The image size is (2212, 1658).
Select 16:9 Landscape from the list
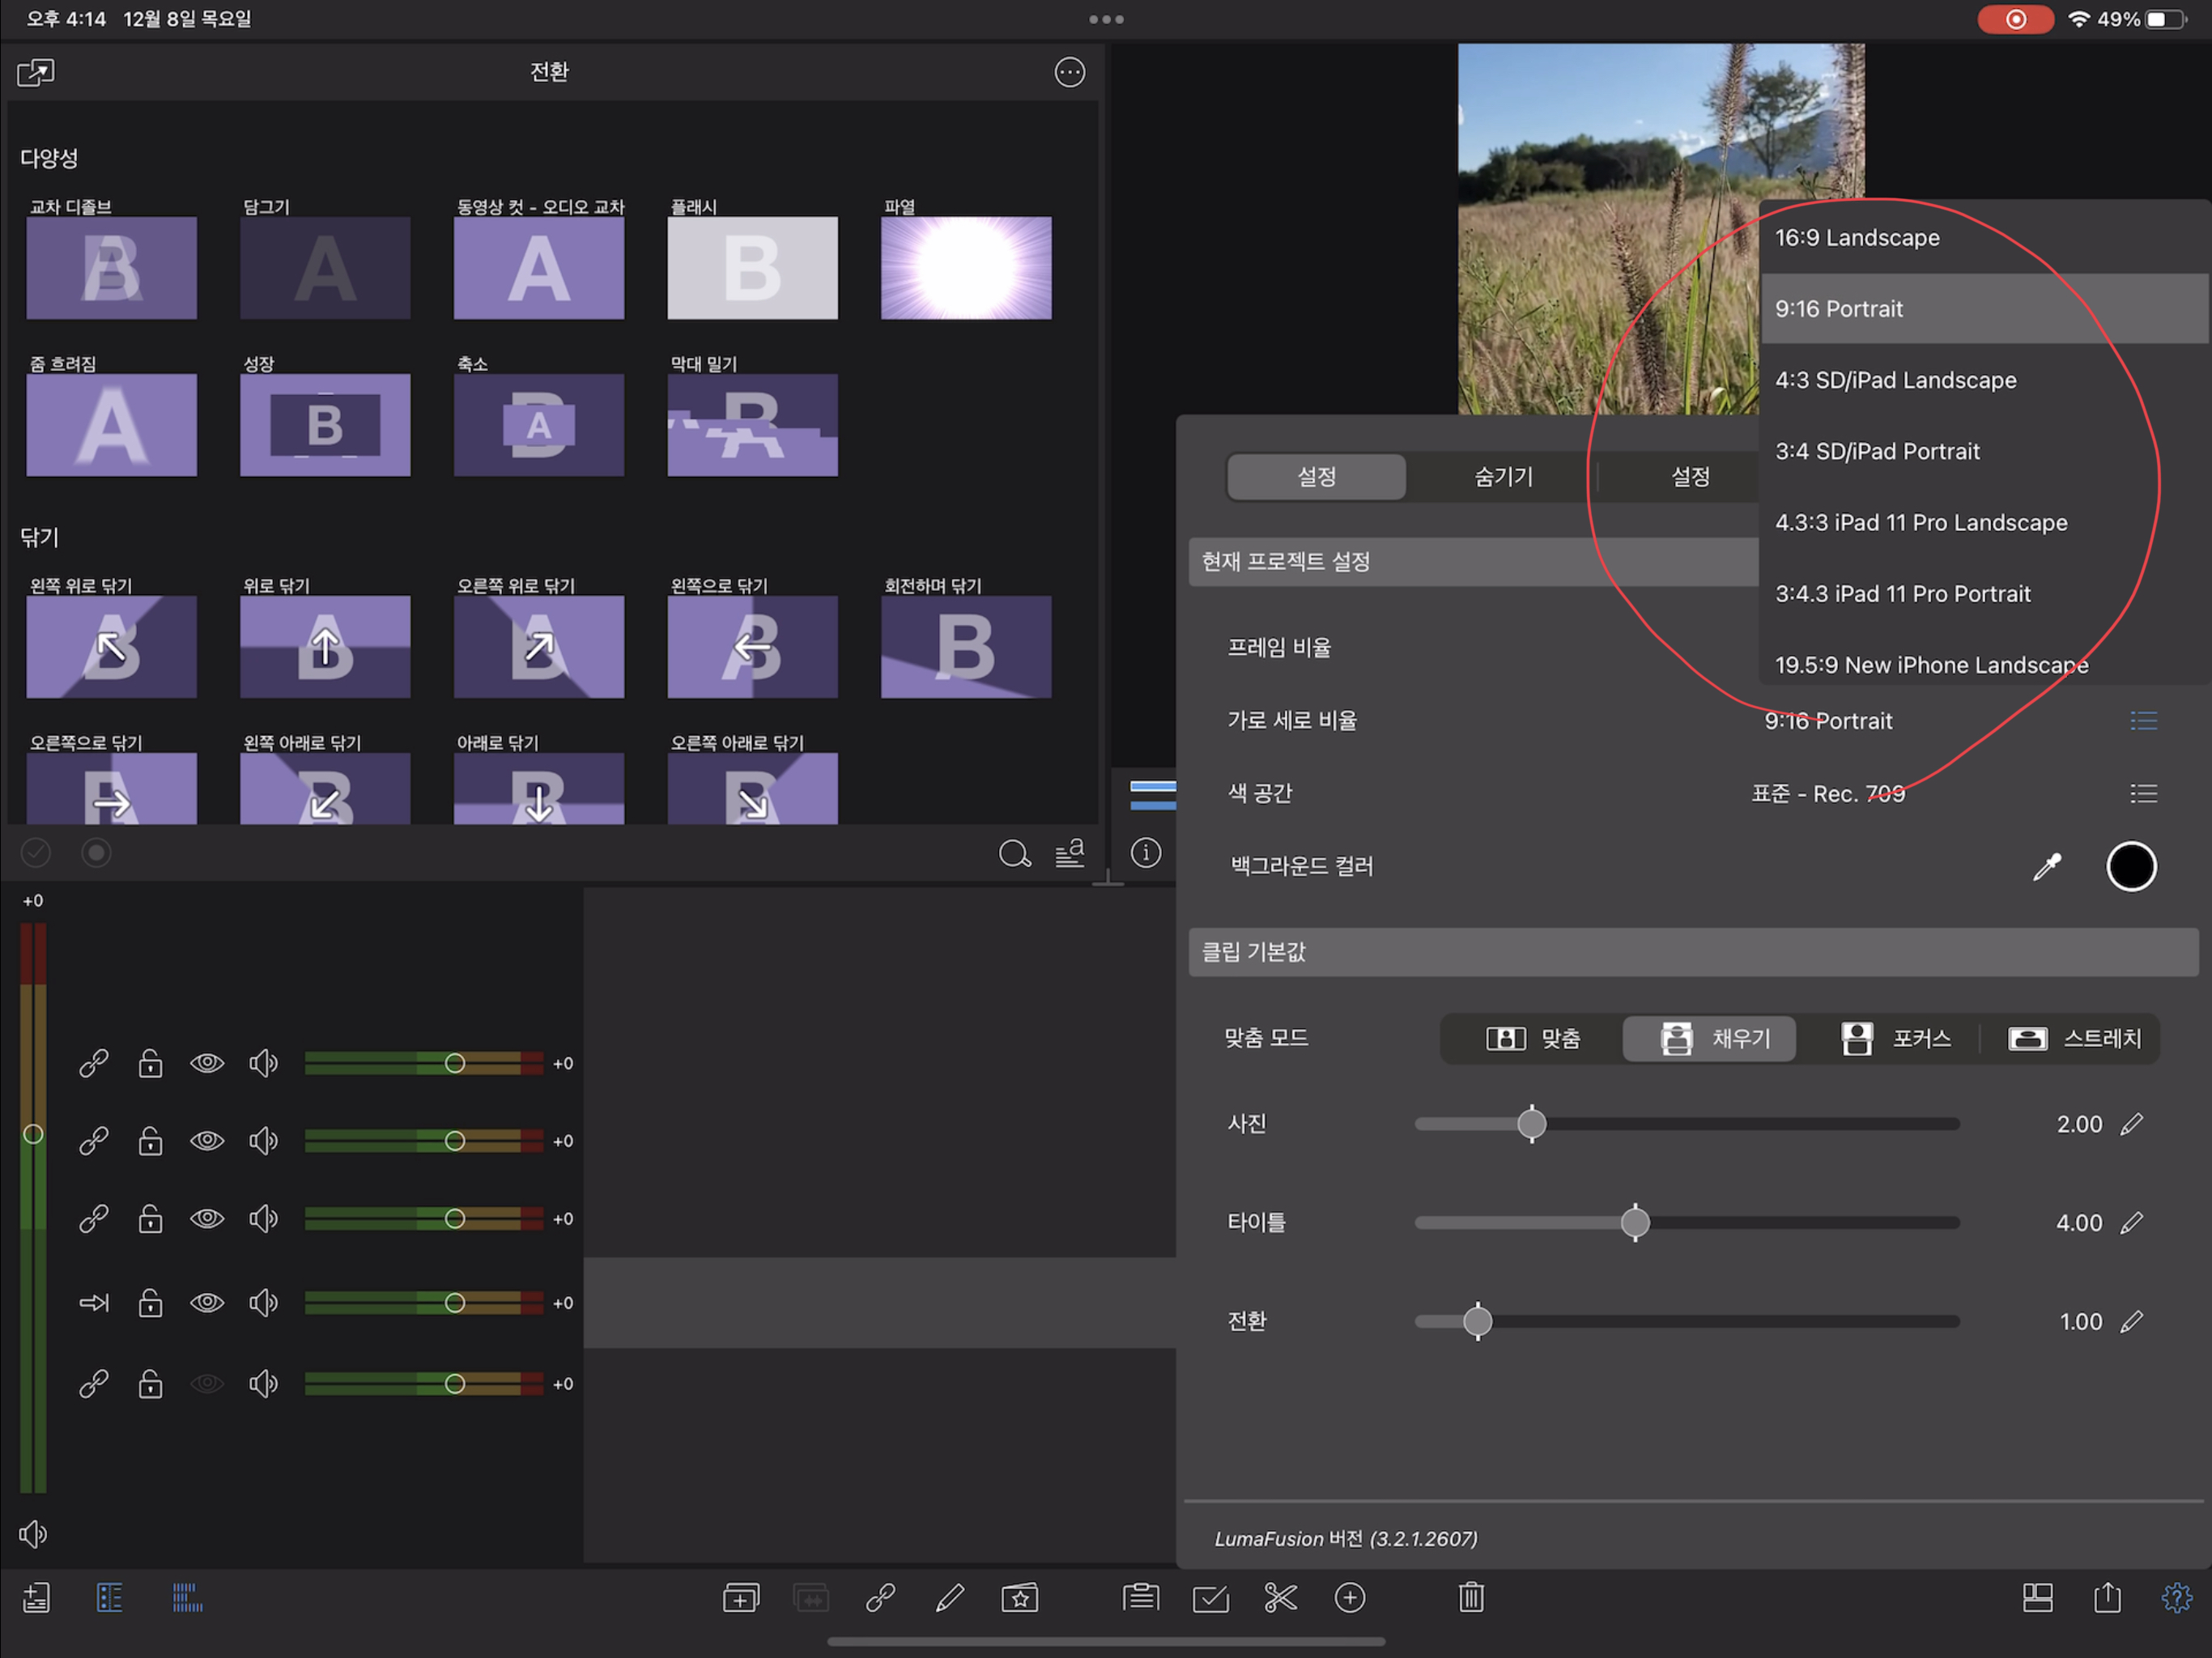(1857, 238)
